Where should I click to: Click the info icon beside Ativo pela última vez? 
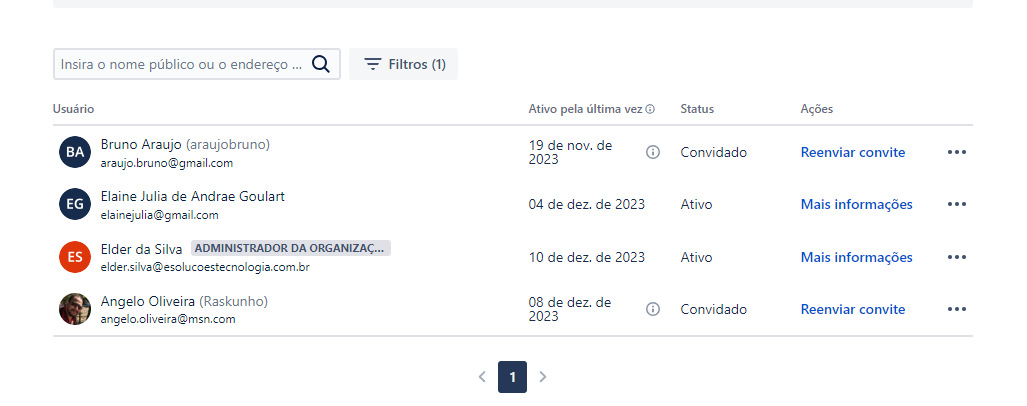coord(650,109)
